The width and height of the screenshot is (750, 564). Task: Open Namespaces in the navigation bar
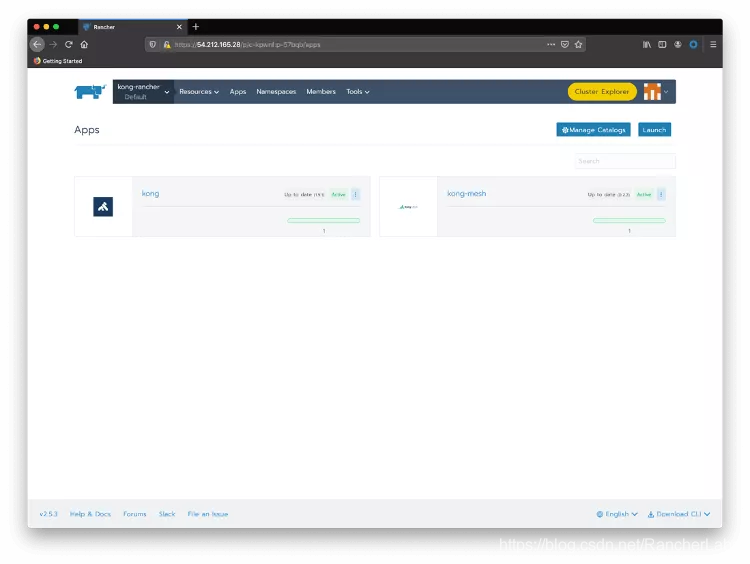pos(276,91)
